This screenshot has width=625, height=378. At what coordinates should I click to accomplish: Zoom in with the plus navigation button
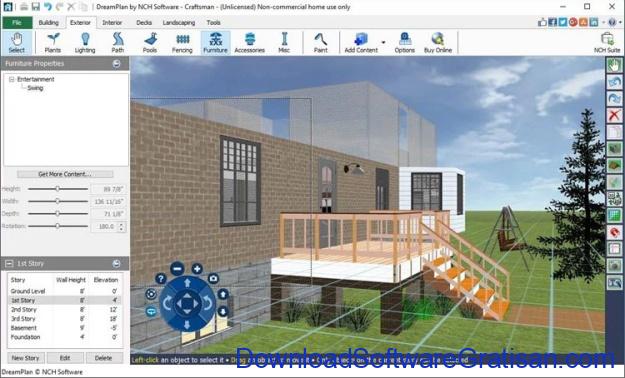click(x=197, y=268)
